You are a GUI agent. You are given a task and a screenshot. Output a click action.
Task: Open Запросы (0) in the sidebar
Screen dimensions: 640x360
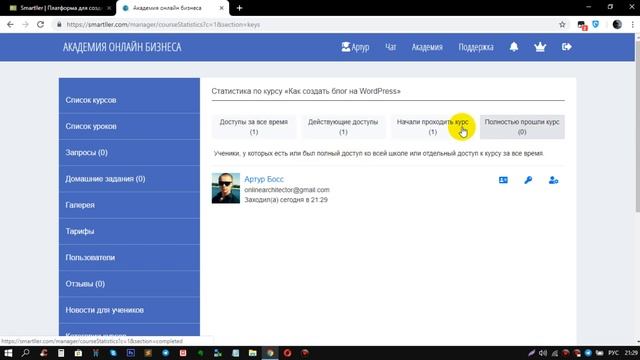(x=129, y=153)
